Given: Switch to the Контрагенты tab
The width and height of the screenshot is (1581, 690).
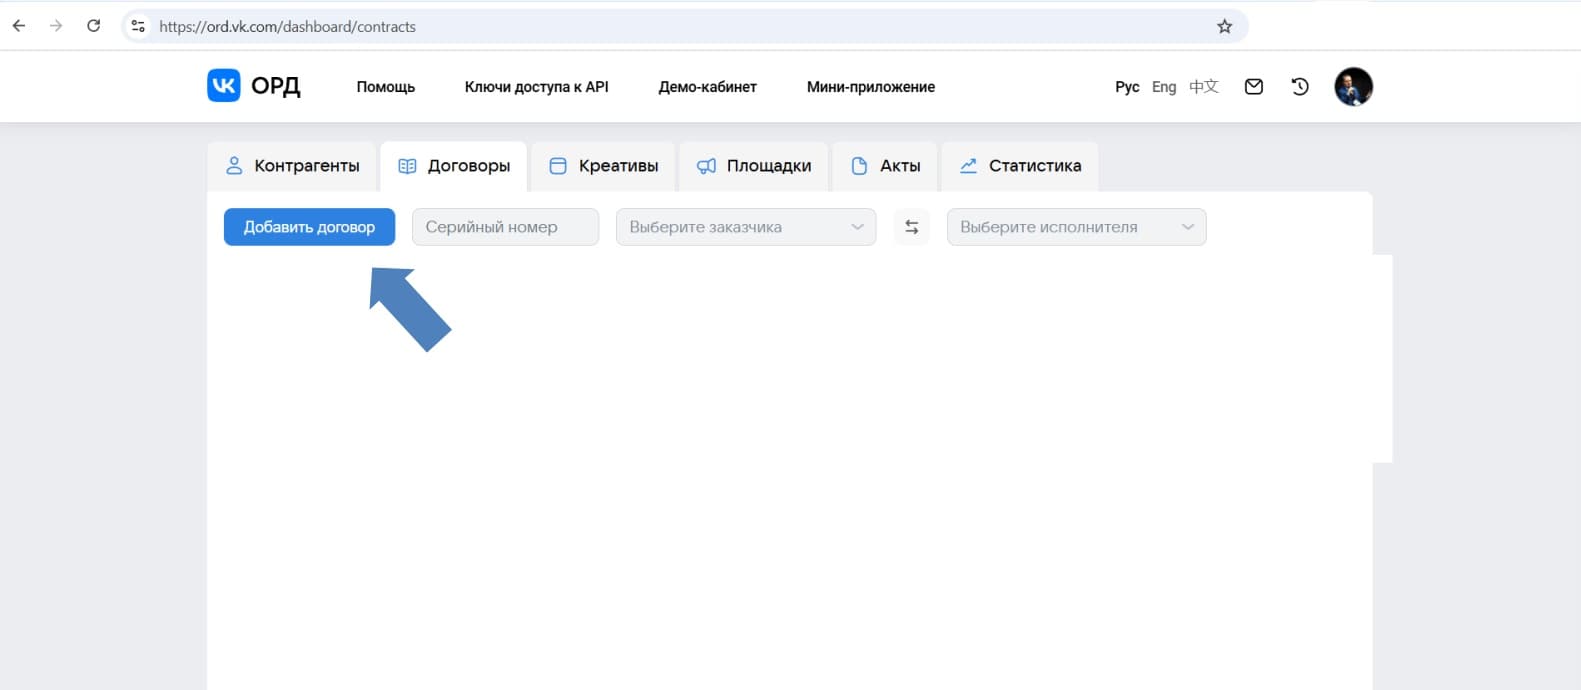Looking at the screenshot, I should 292,166.
